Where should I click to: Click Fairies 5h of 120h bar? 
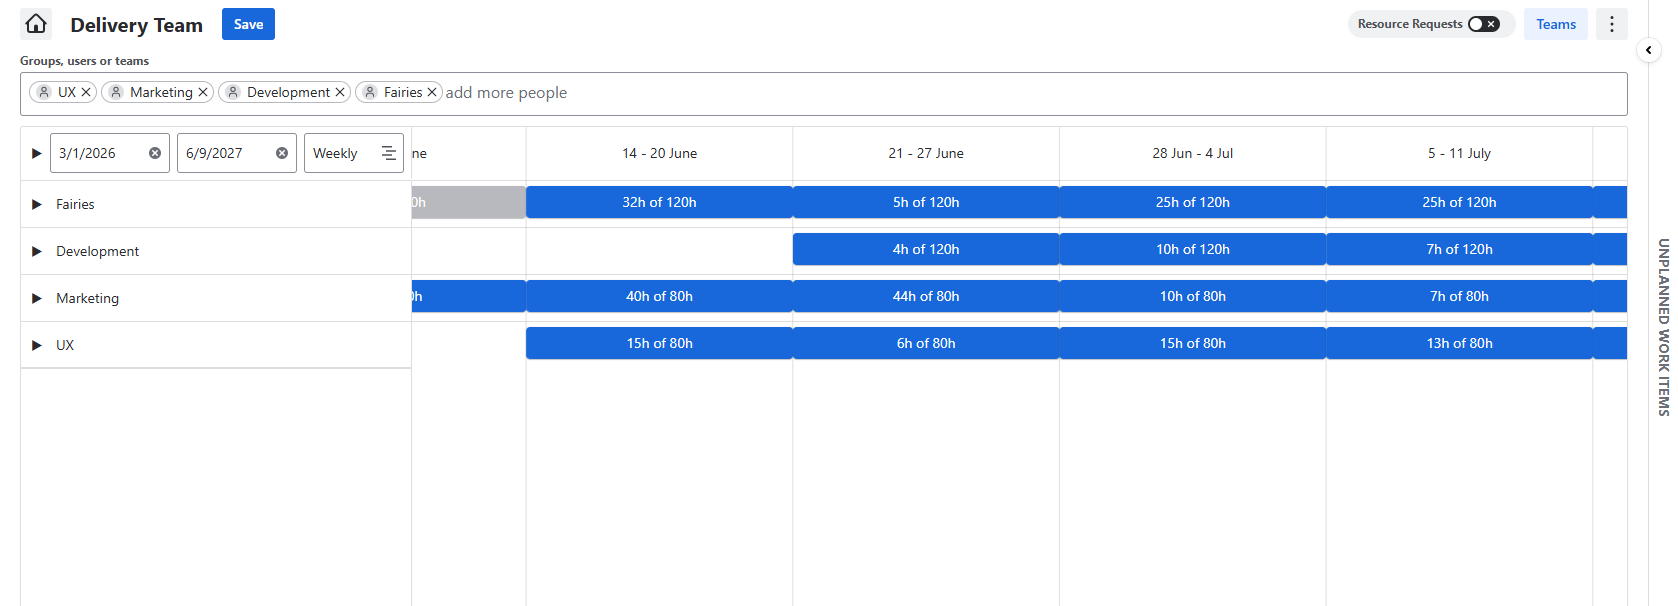pos(926,202)
